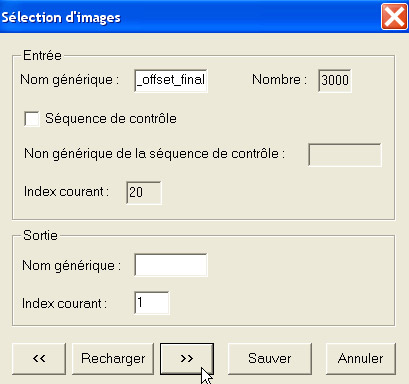The width and height of the screenshot is (409, 384).
Task: Click the Sortie group box heading
Action: [40, 235]
